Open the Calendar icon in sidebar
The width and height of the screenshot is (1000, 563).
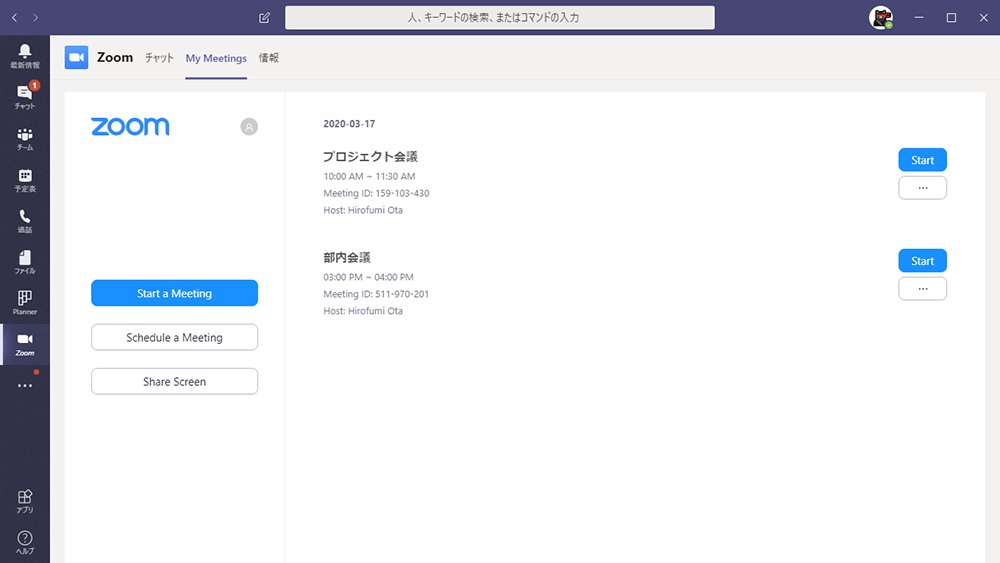25,179
